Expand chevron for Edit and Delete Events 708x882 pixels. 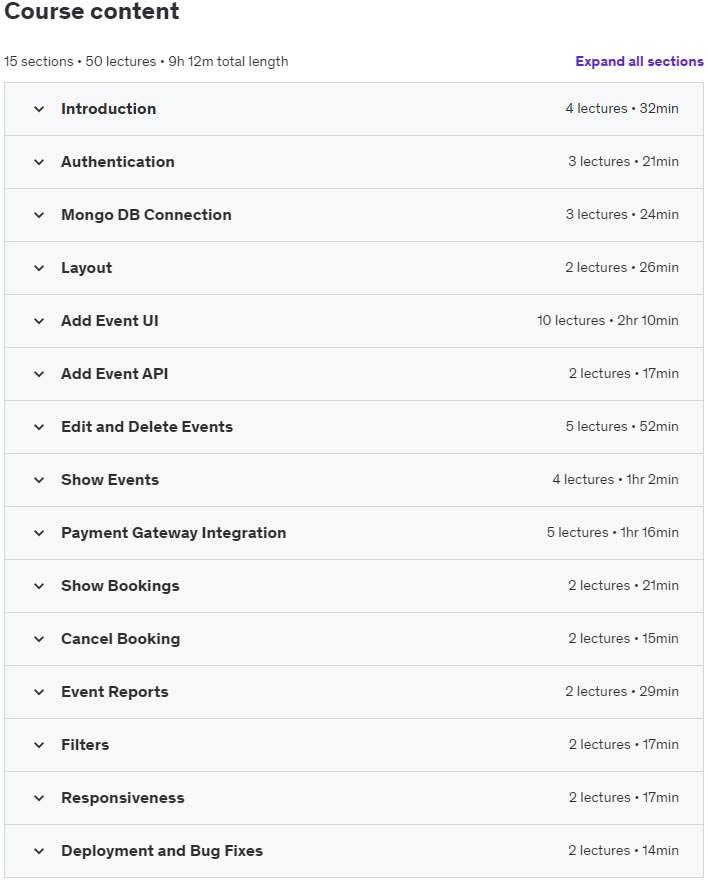[x=39, y=427]
